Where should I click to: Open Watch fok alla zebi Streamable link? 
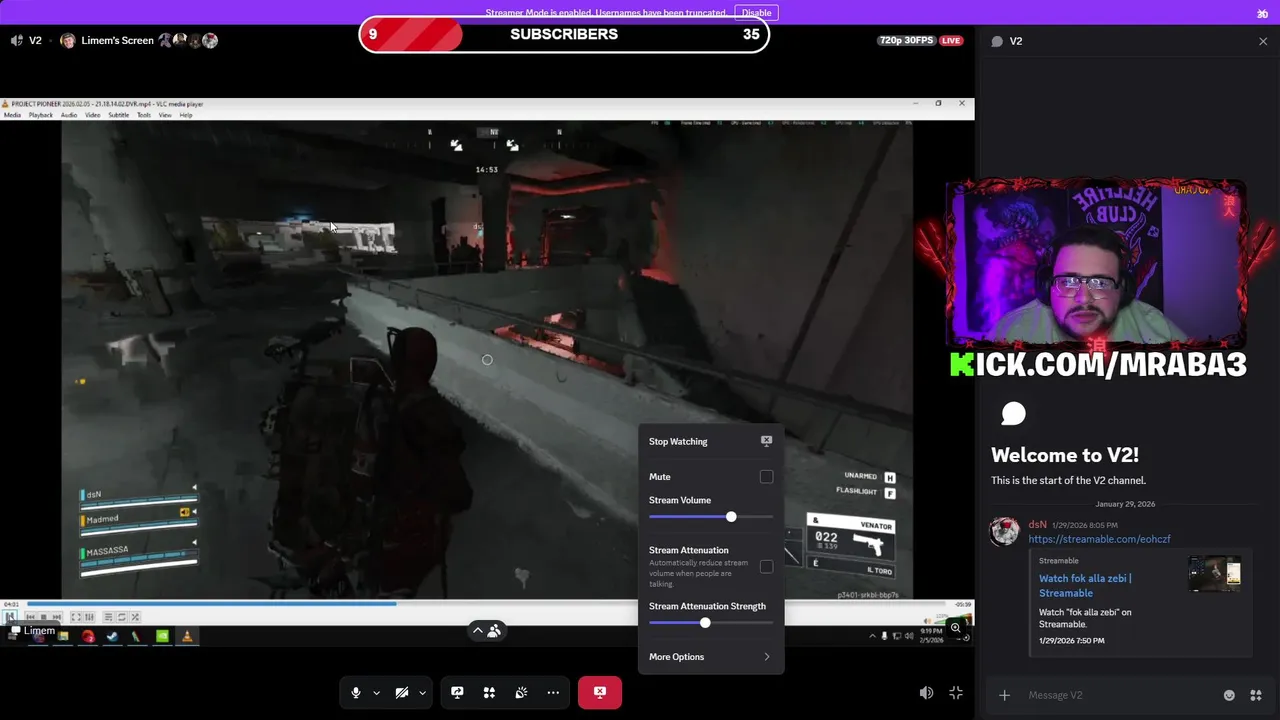click(1085, 585)
